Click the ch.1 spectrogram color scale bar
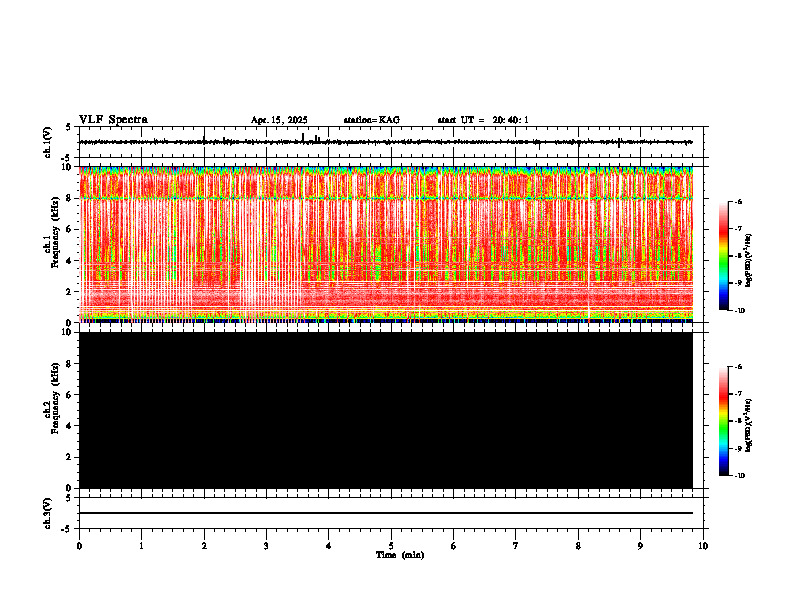The height and width of the screenshot is (612, 792). pos(723,256)
